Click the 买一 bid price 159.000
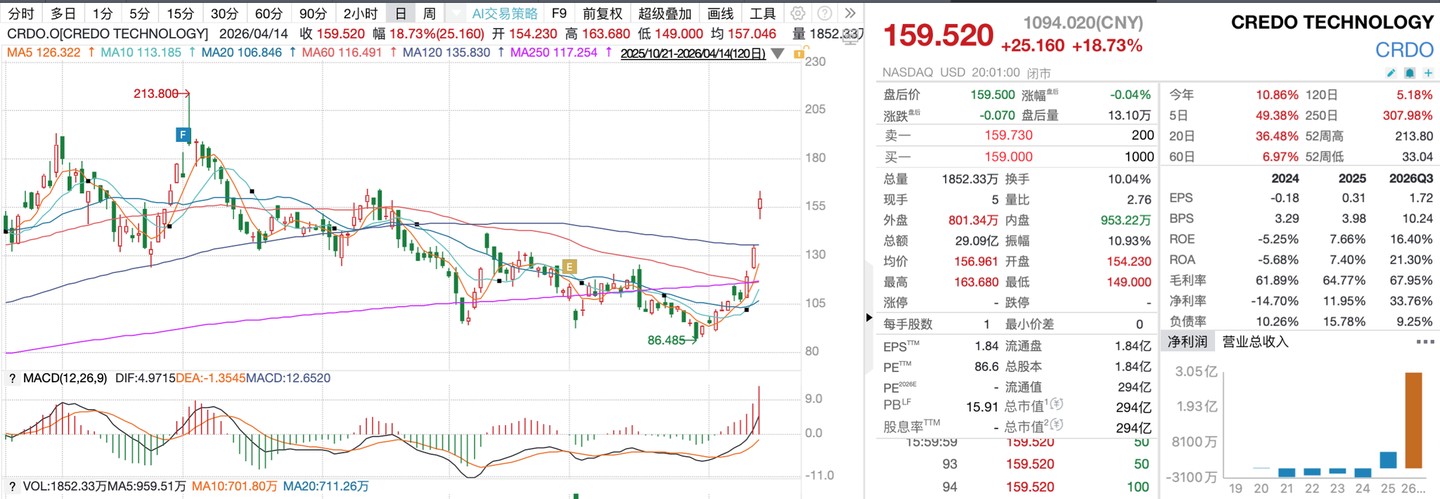Image resolution: width=1440 pixels, height=499 pixels. click(1009, 156)
